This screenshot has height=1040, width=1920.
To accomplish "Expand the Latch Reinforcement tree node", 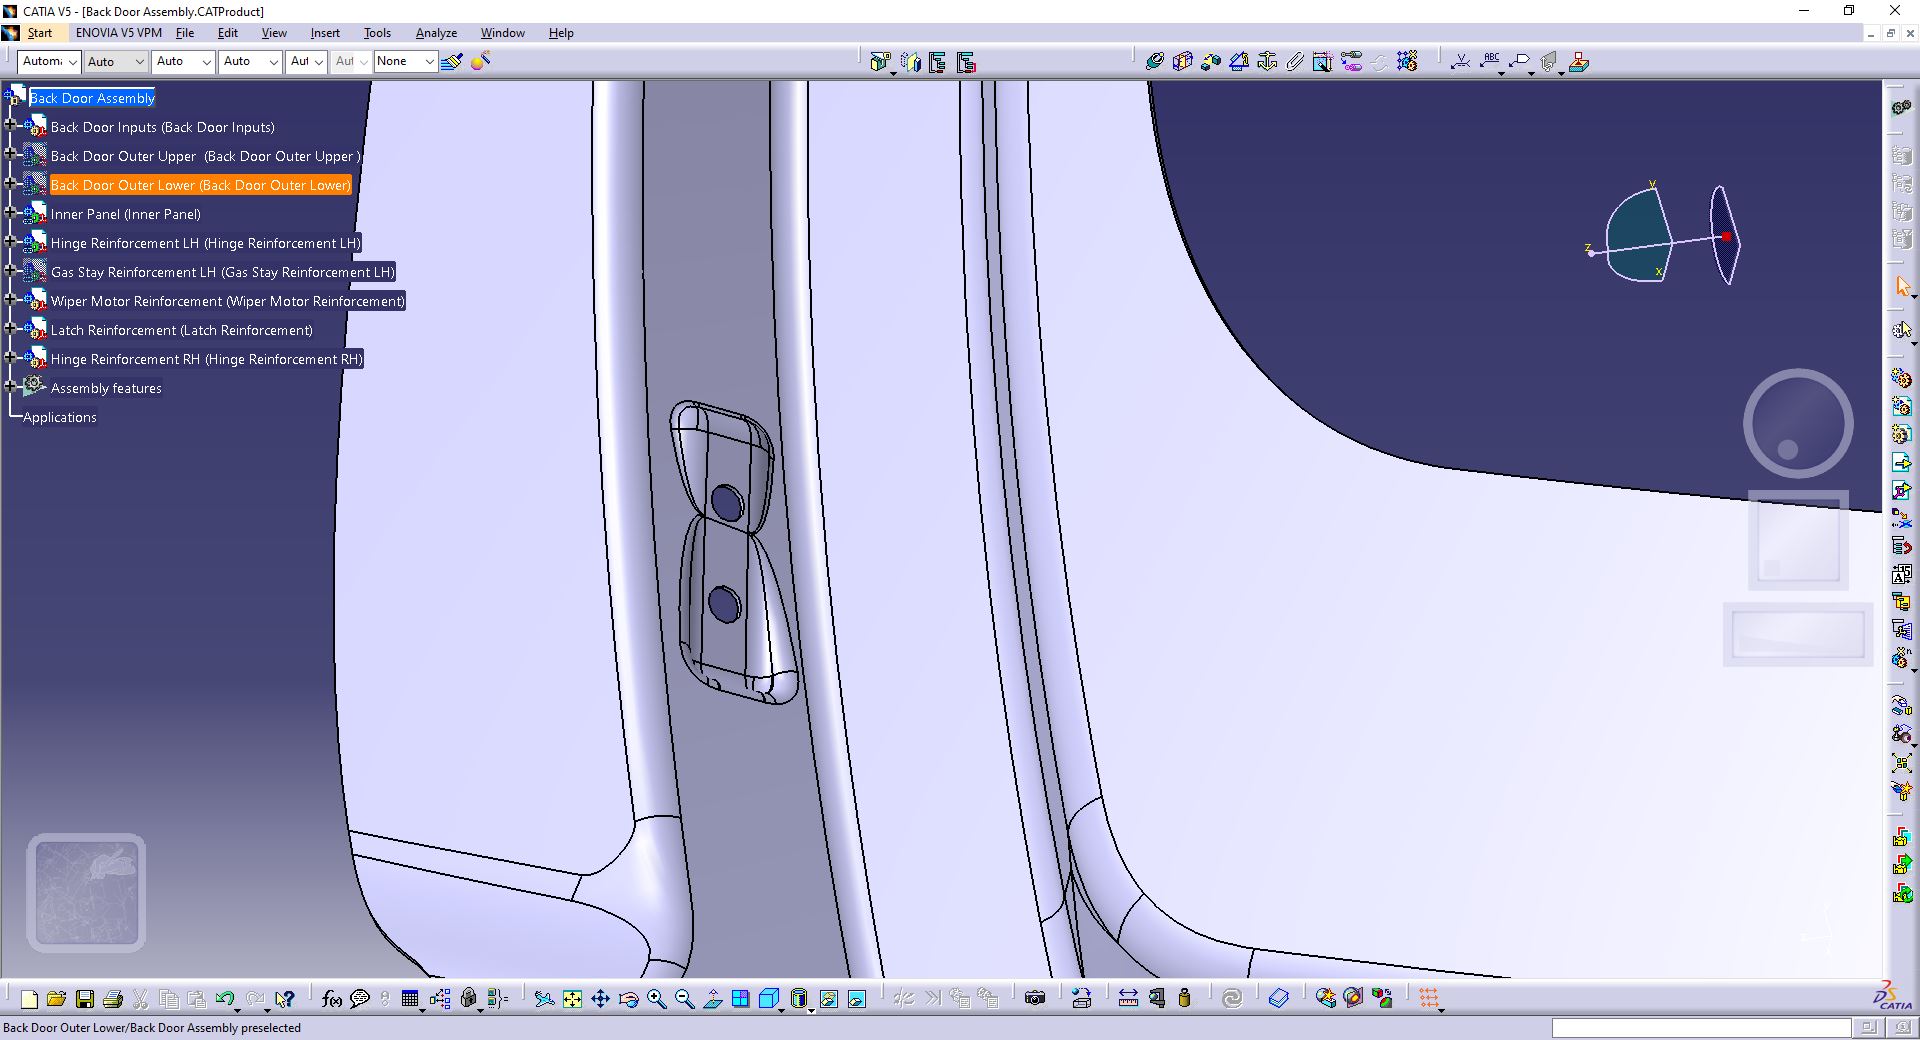I will click(x=11, y=330).
